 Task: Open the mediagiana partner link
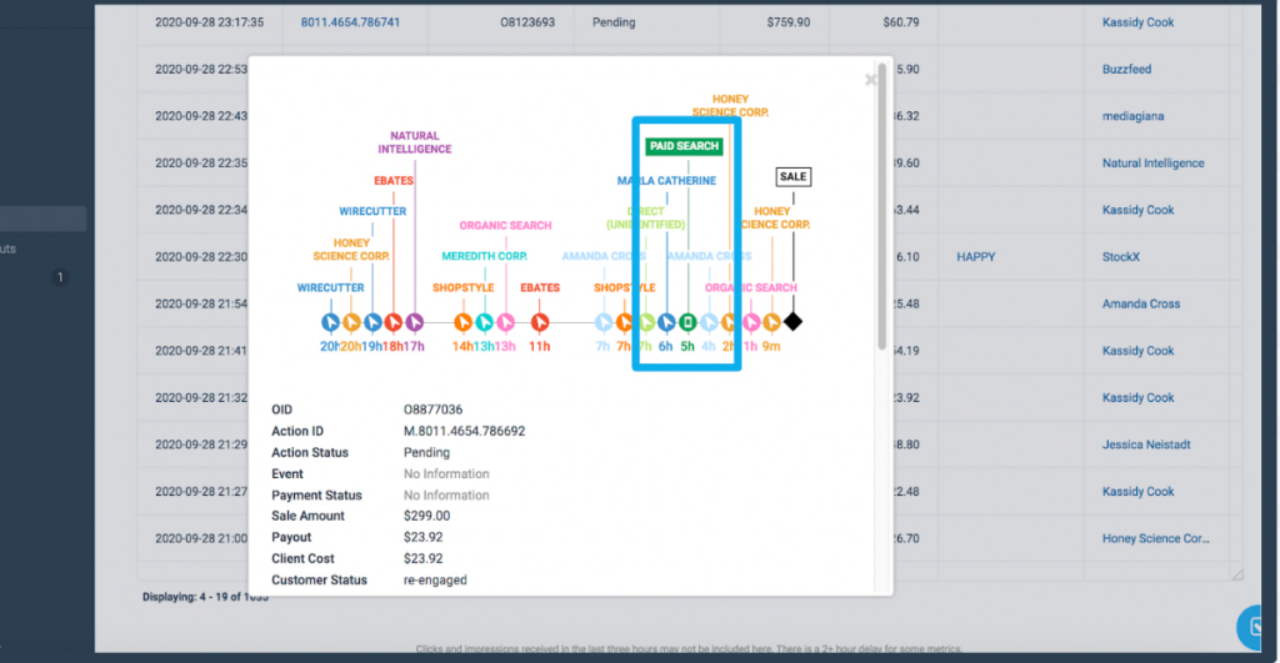click(x=1133, y=116)
